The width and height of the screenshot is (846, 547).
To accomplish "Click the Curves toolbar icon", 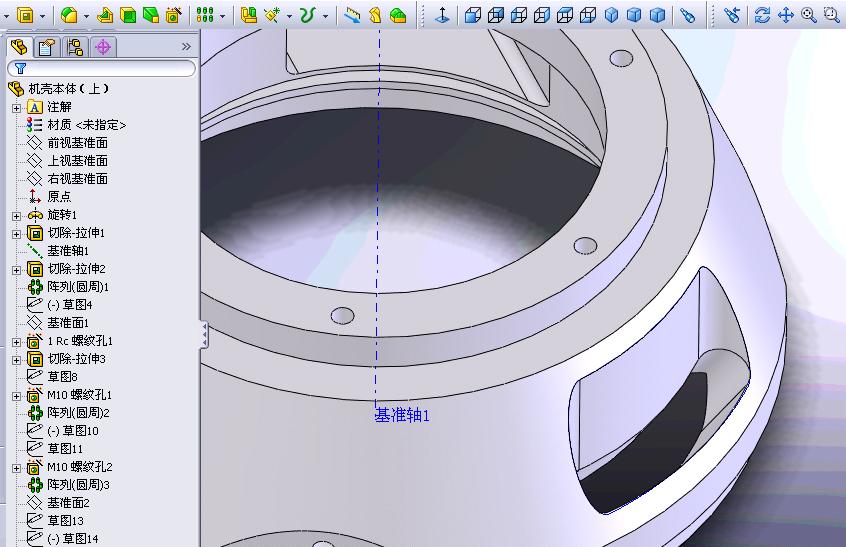I will (306, 15).
